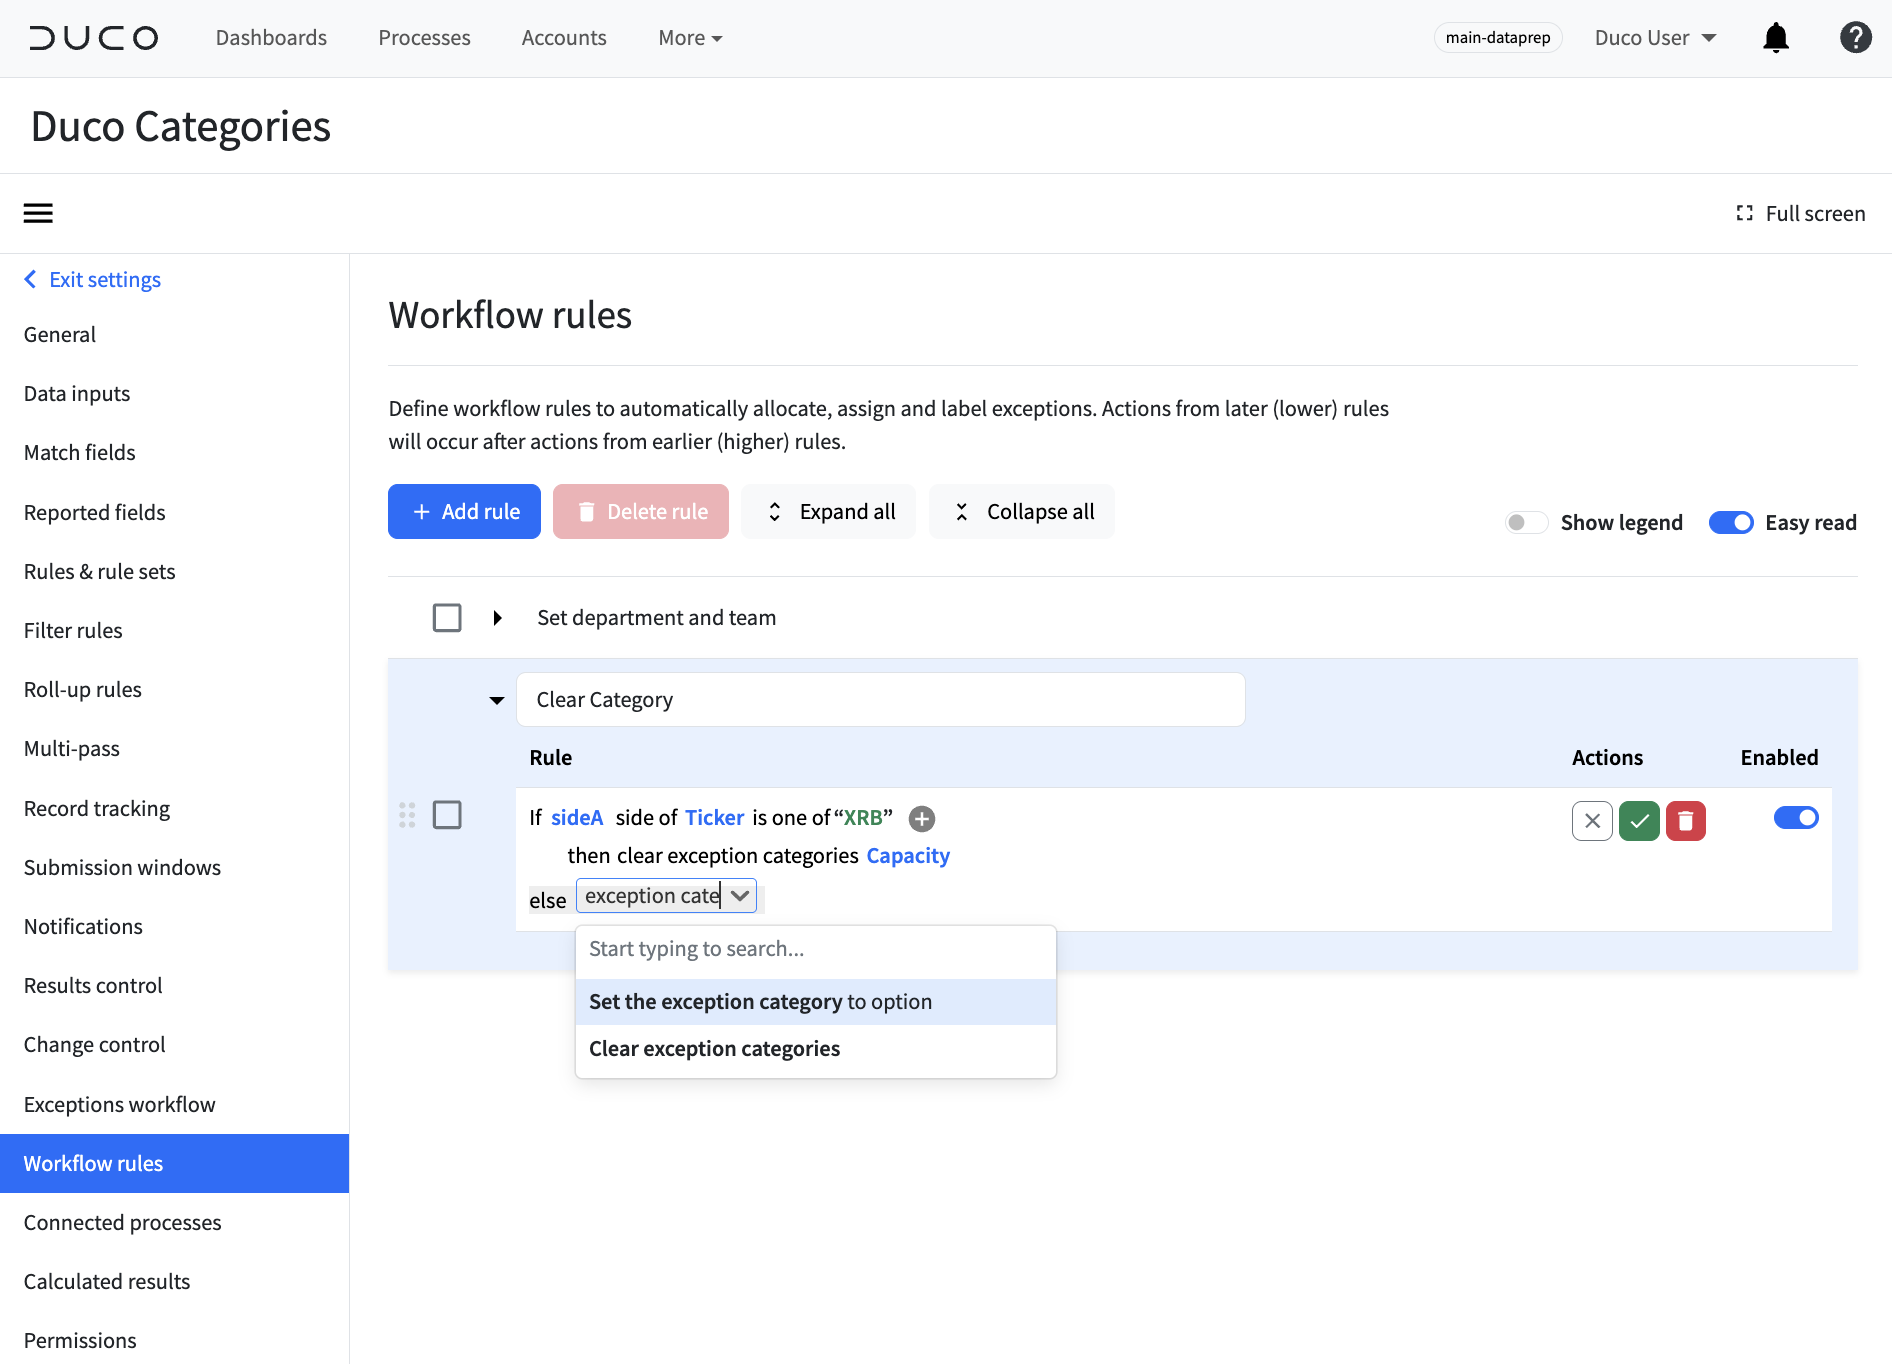Click the Capacity category link

point(908,856)
